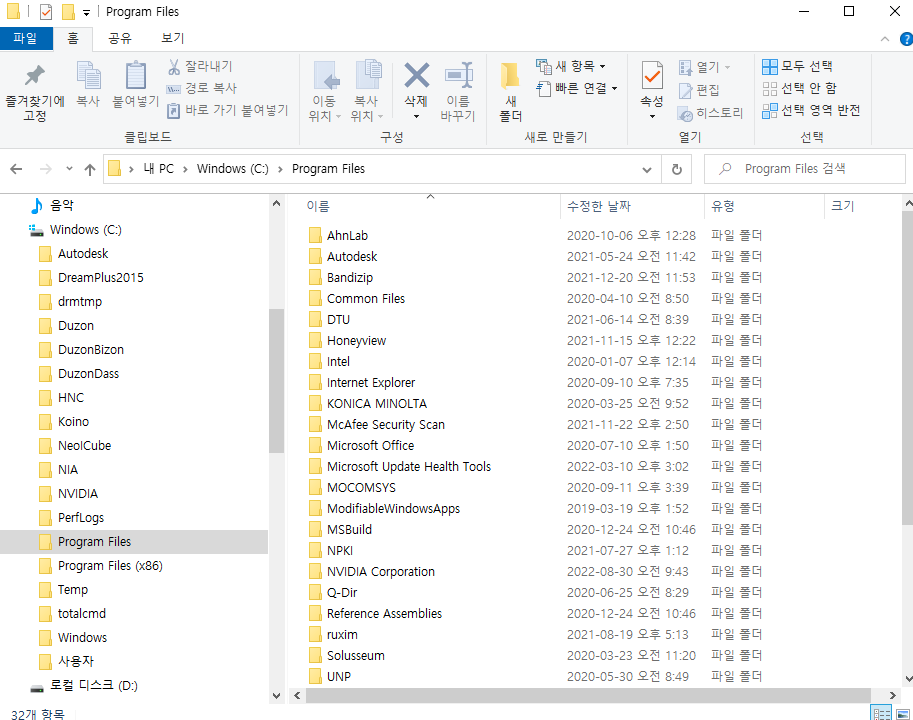The width and height of the screenshot is (913, 720).
Task: Click quick access Properties checkmark icon in title bar
Action: pos(46,12)
